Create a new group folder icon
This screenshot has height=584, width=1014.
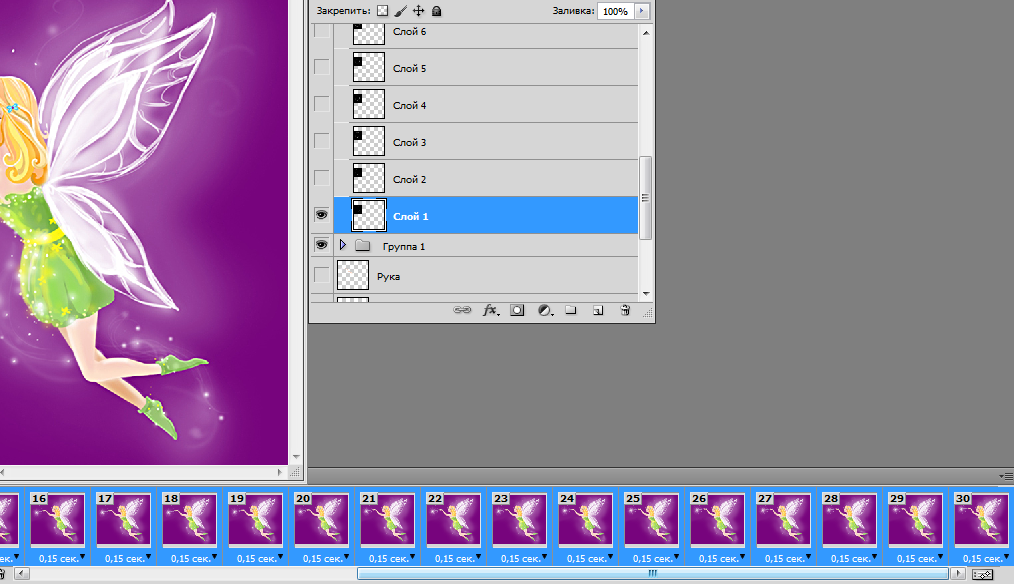pyautogui.click(x=570, y=310)
